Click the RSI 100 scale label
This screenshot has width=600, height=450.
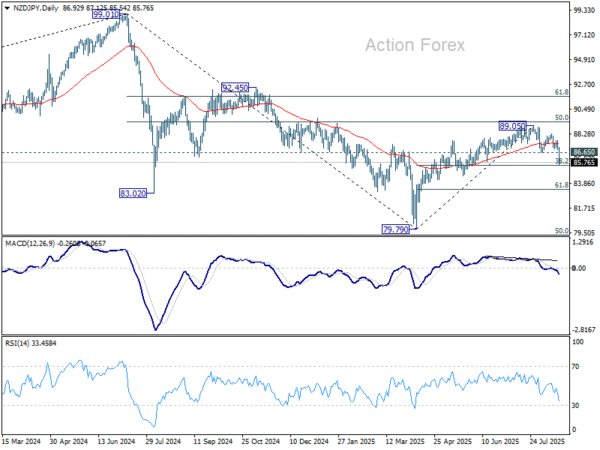[x=578, y=342]
